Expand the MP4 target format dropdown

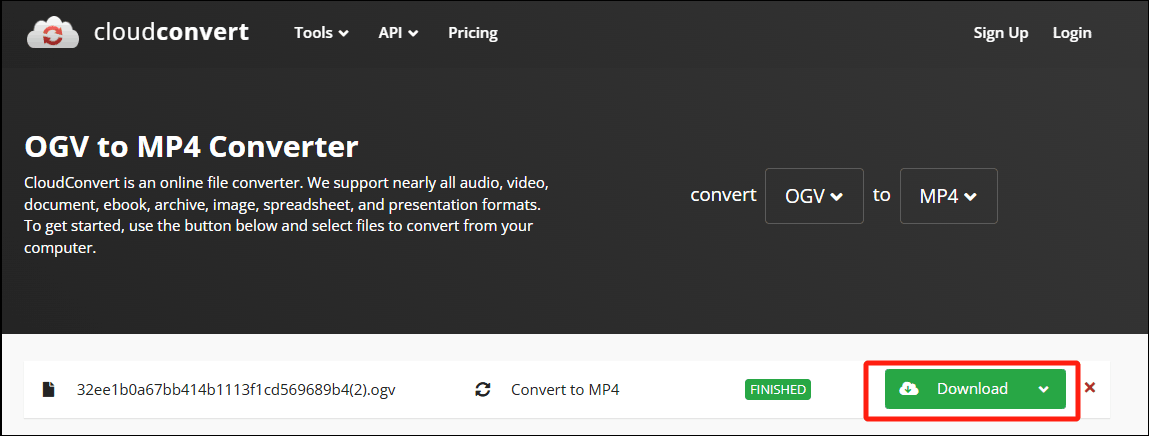tap(948, 196)
